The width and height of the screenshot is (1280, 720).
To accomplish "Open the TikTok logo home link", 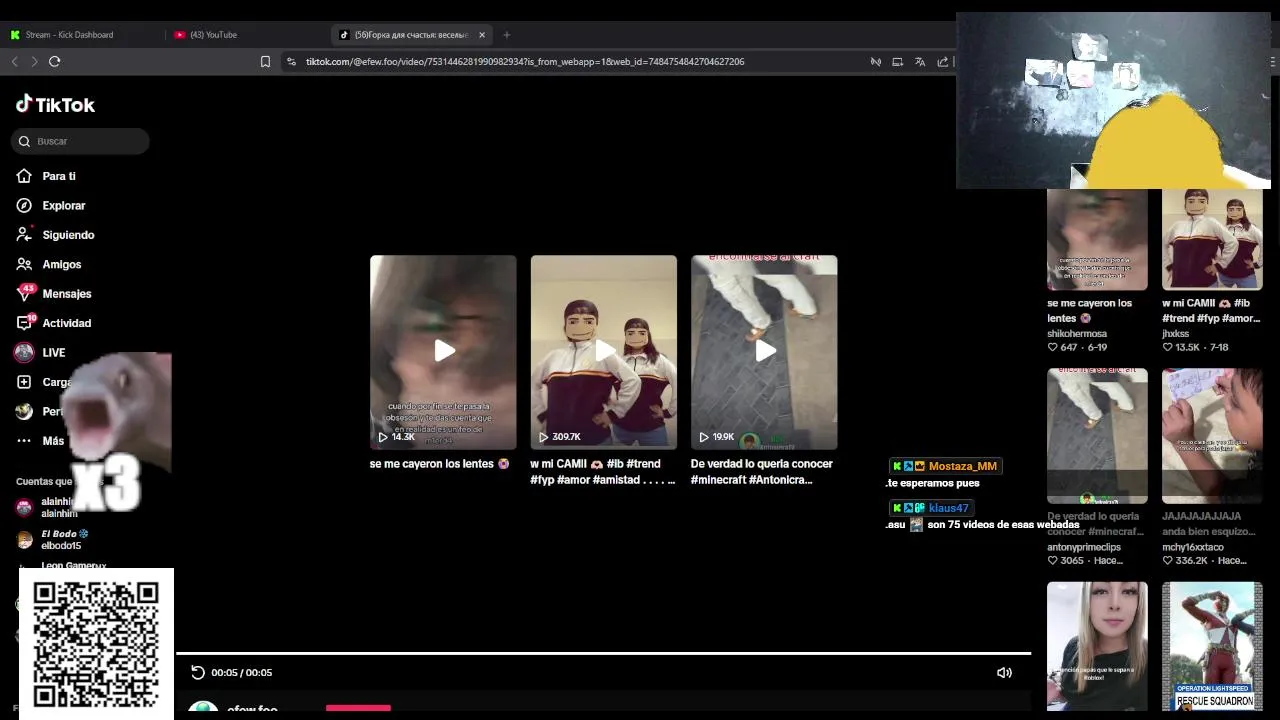I will [55, 104].
